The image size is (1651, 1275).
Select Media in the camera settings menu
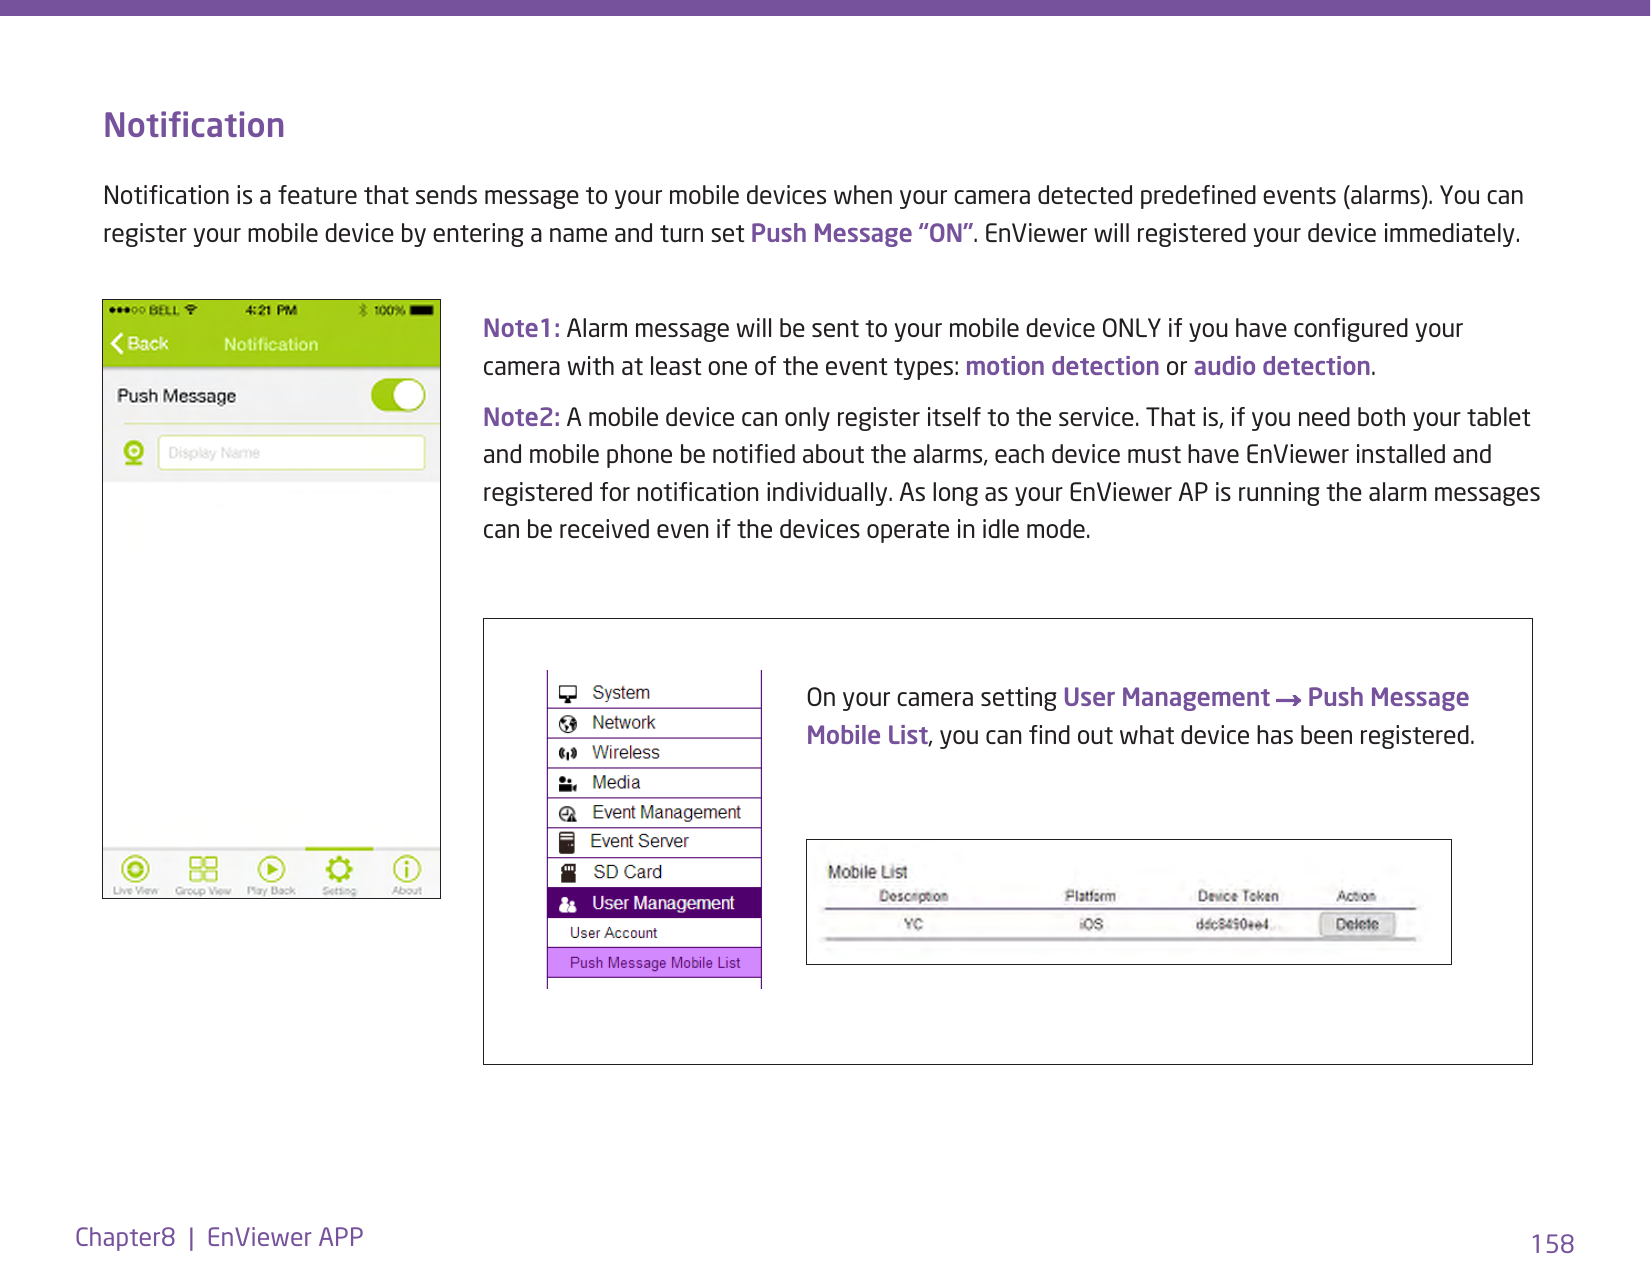tap(654, 783)
